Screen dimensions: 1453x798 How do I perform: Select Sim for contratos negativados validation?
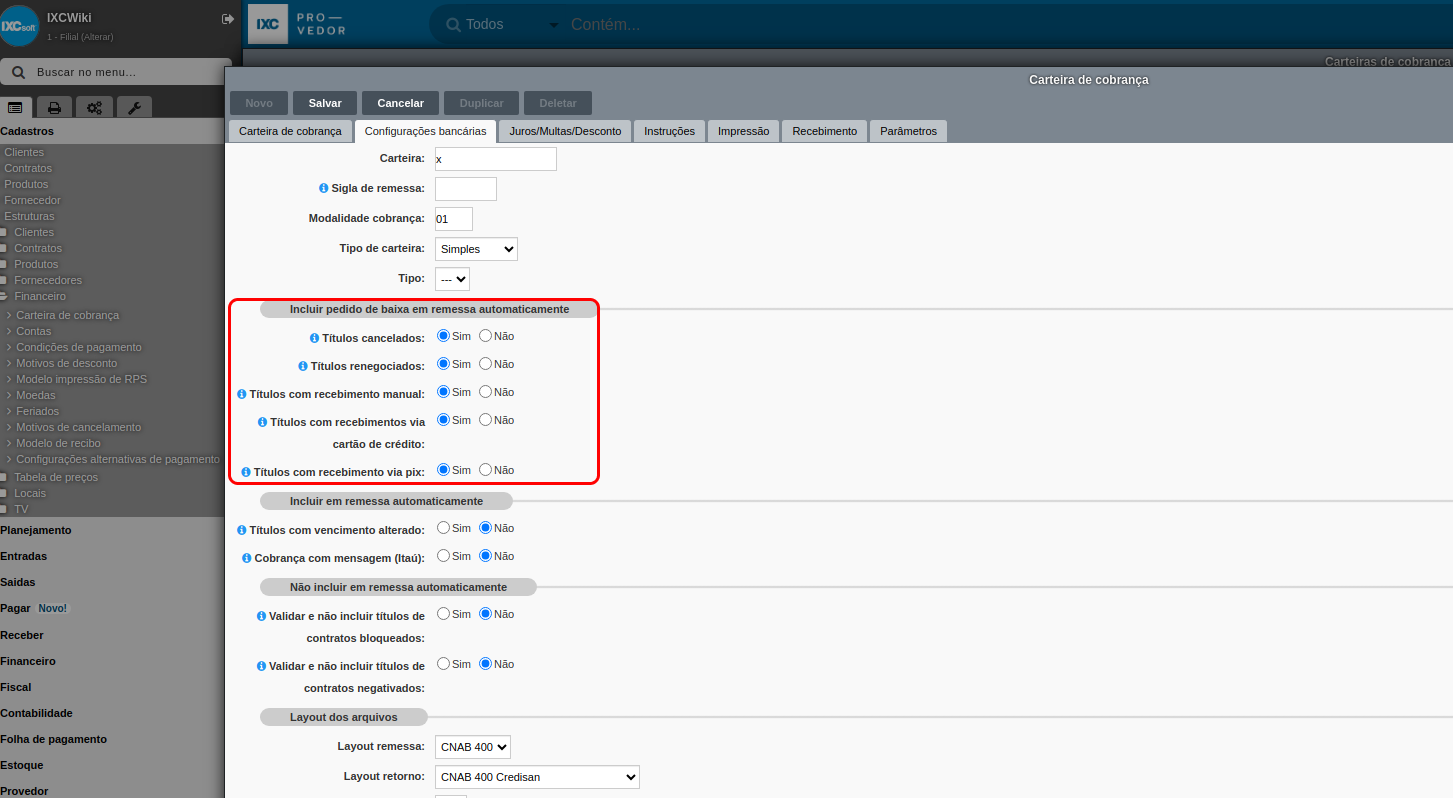point(443,664)
